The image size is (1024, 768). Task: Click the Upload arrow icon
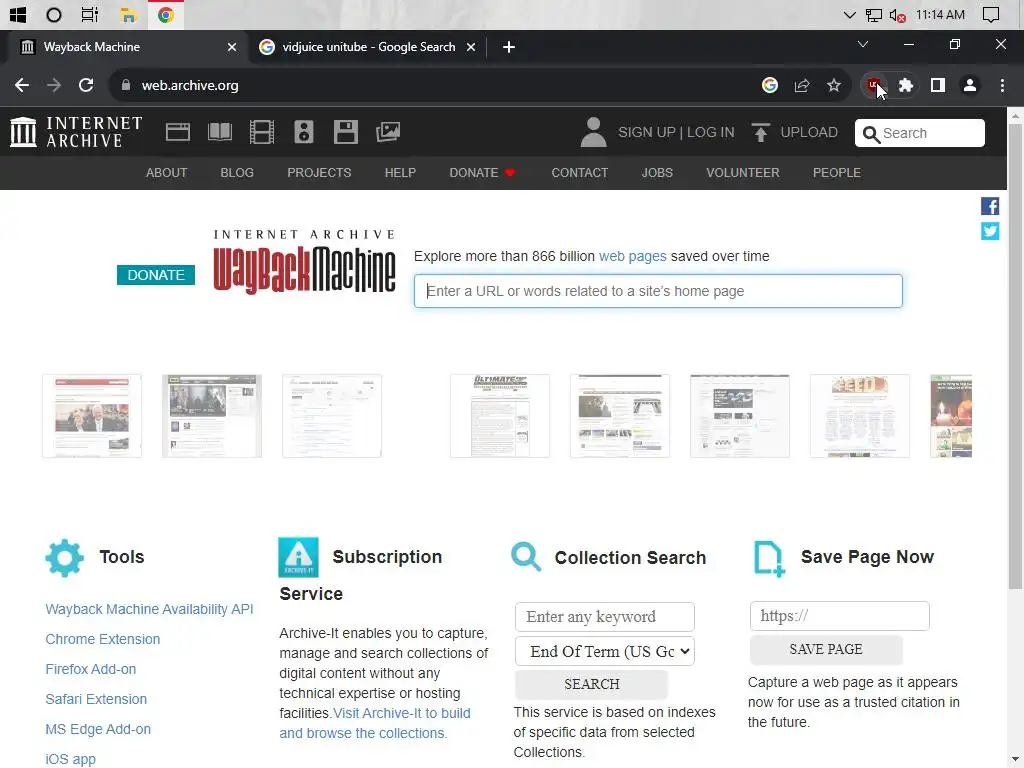[760, 132]
